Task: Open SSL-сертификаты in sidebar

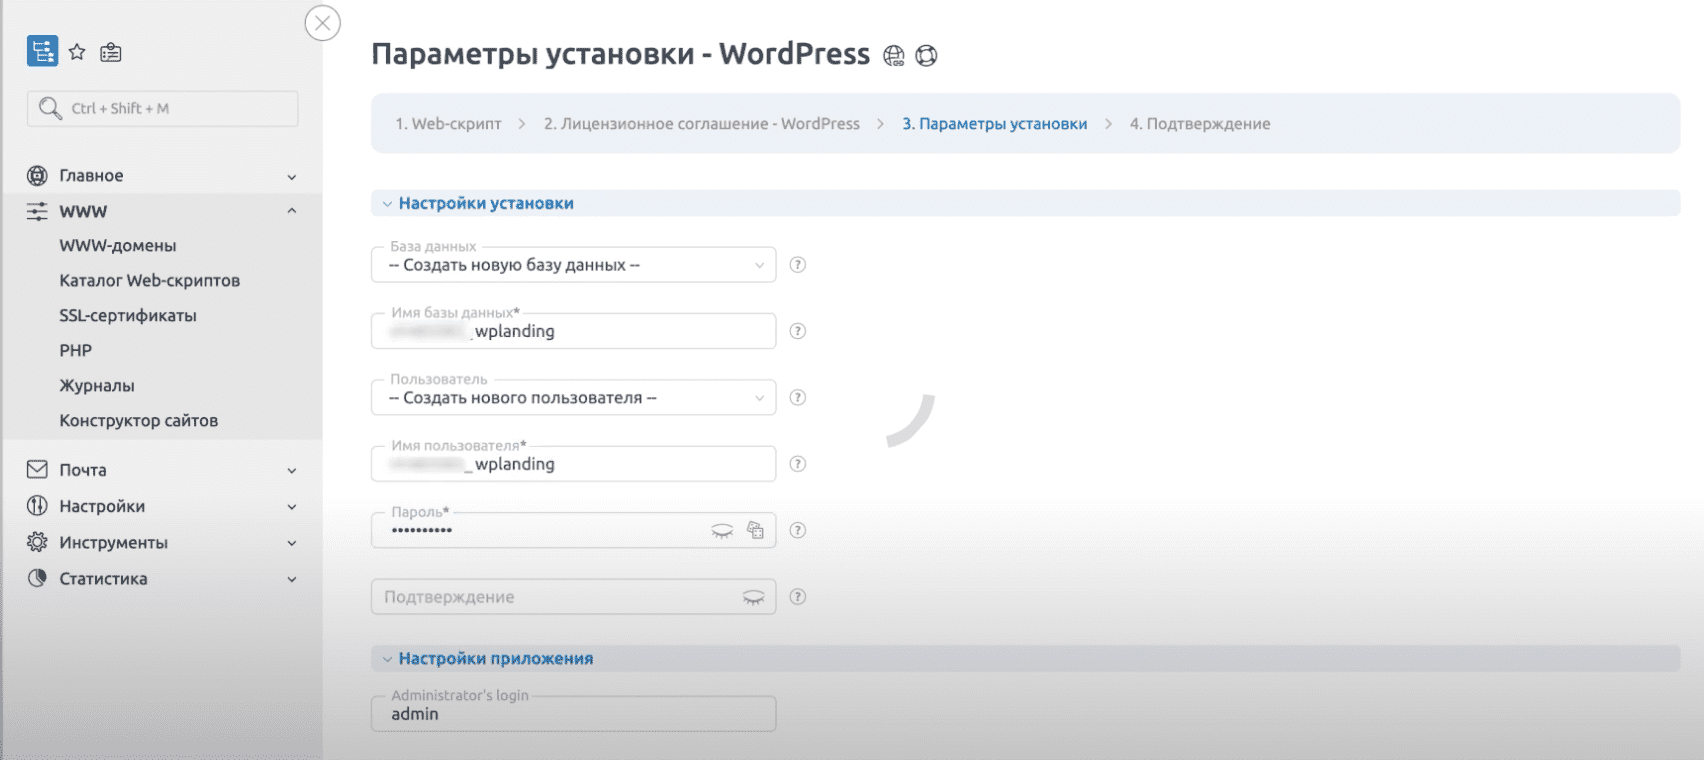Action: pos(128,316)
